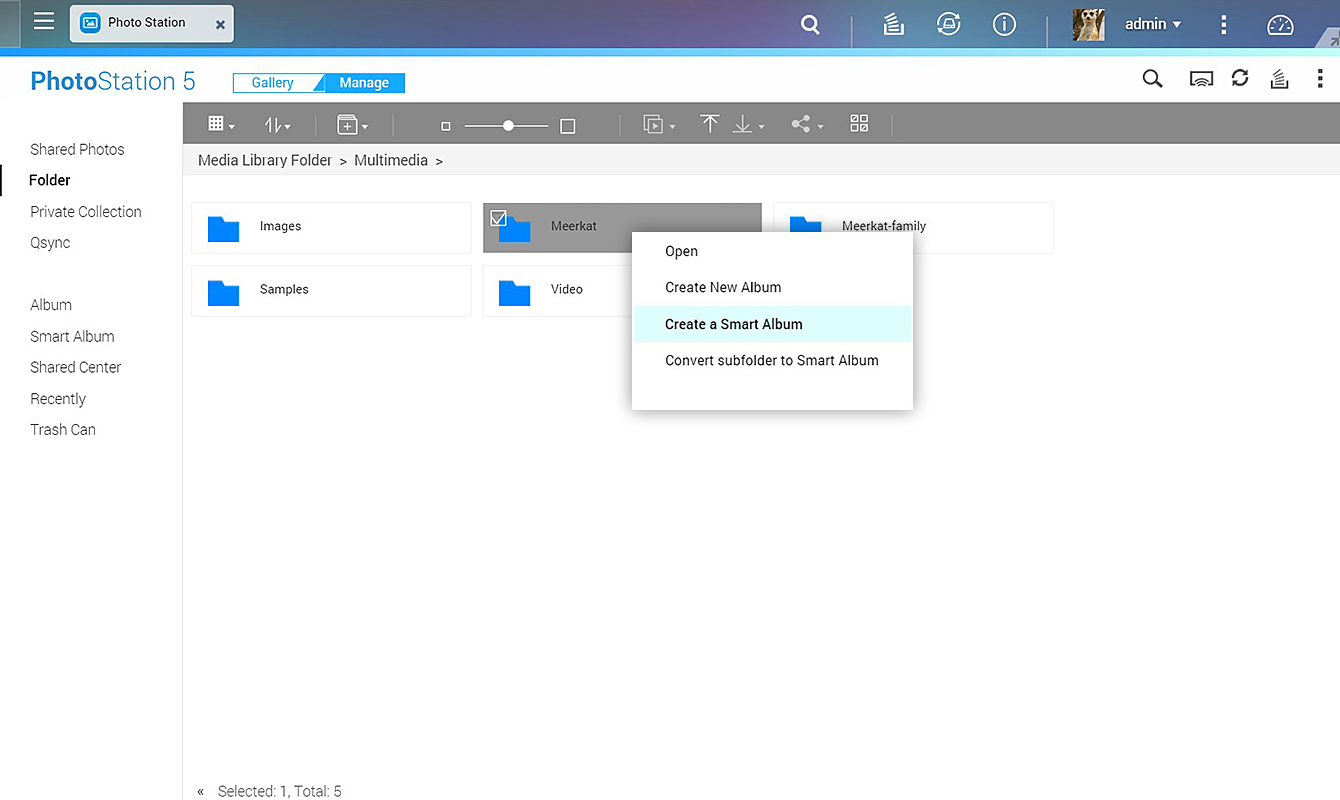Choose Open from context menu
Viewport: 1340px width, 800px height.
pos(772,251)
